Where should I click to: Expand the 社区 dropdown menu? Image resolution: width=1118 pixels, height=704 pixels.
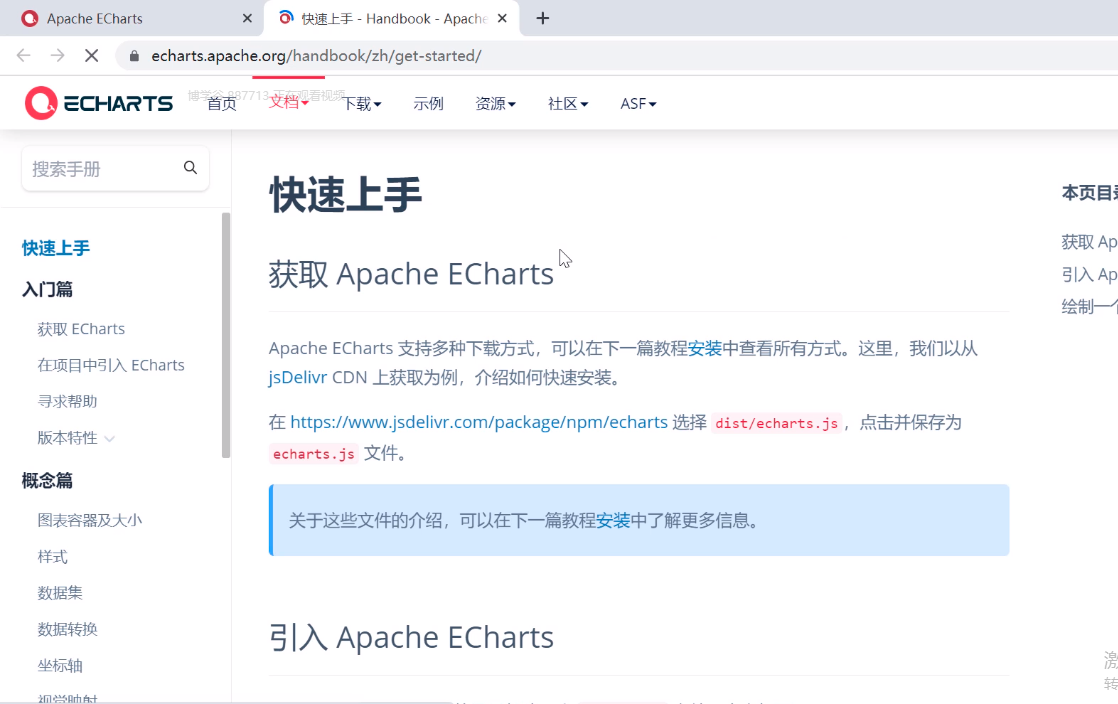coord(568,104)
